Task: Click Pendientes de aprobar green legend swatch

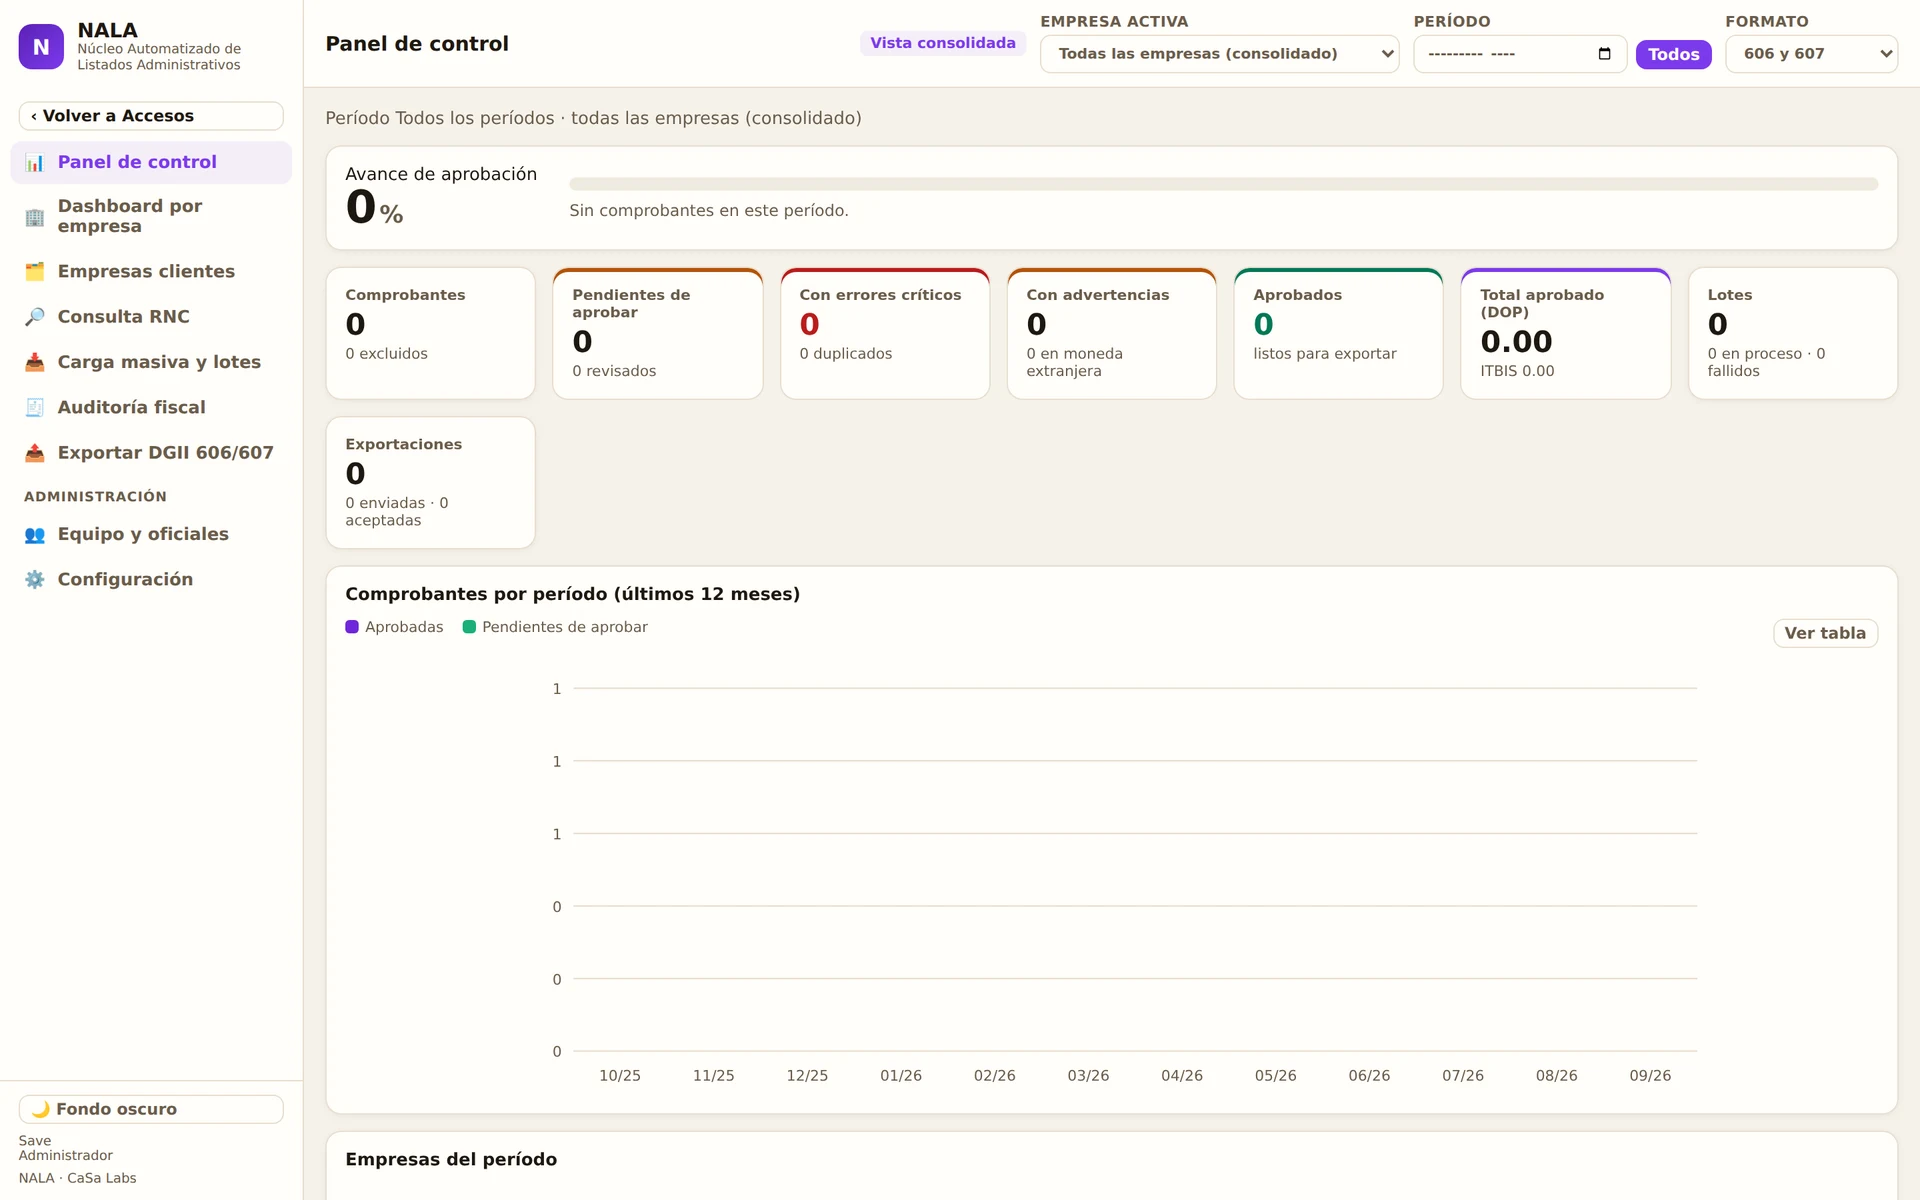Action: click(x=469, y=627)
